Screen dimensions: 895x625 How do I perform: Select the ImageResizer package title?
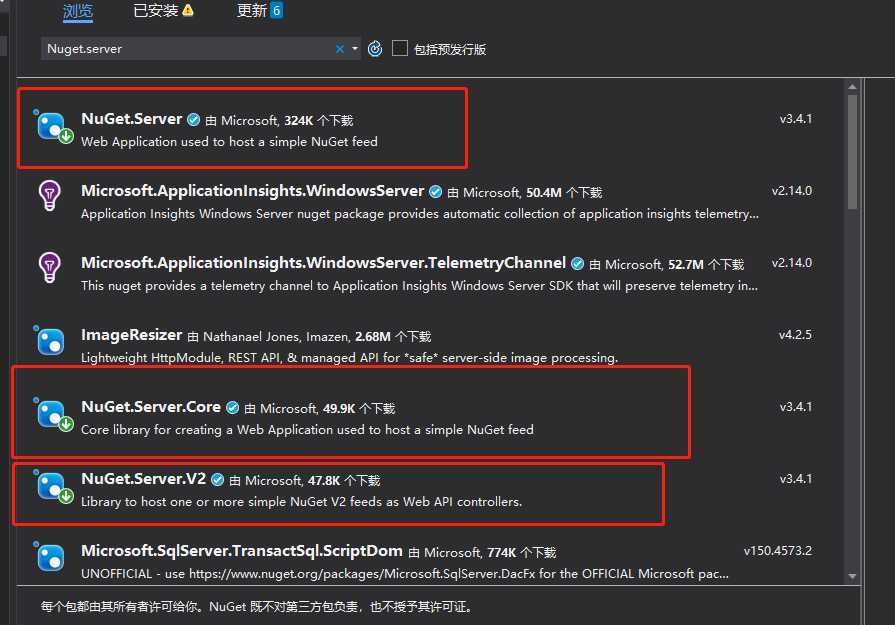point(131,334)
